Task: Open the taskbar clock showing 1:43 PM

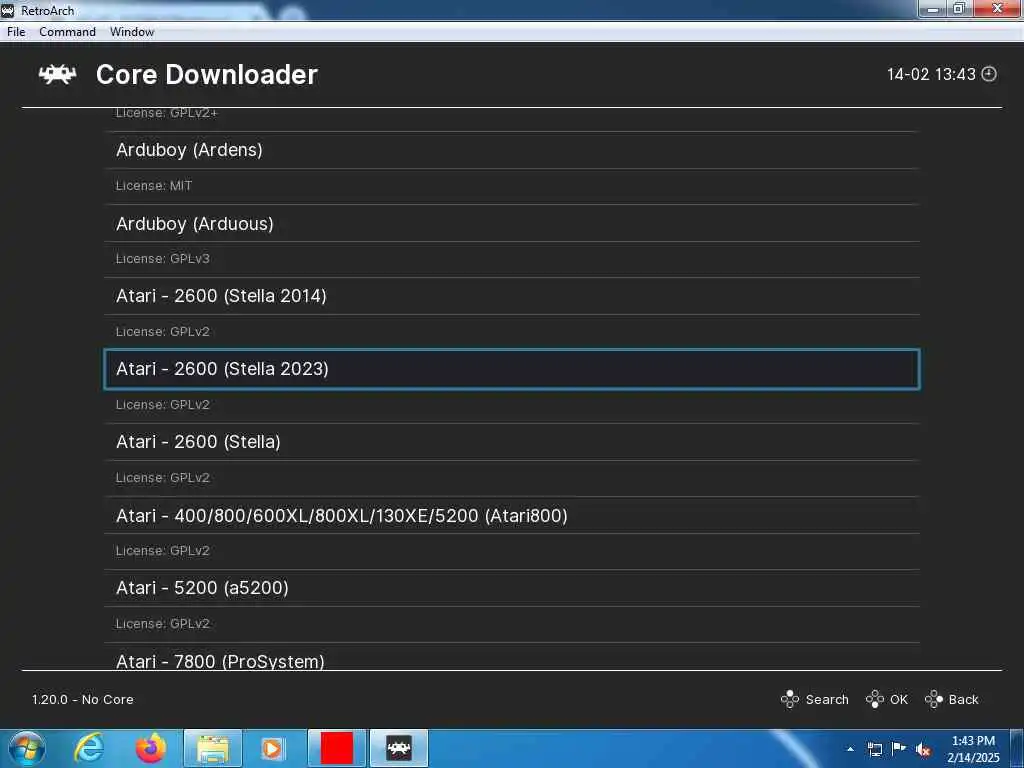Action: tap(973, 749)
